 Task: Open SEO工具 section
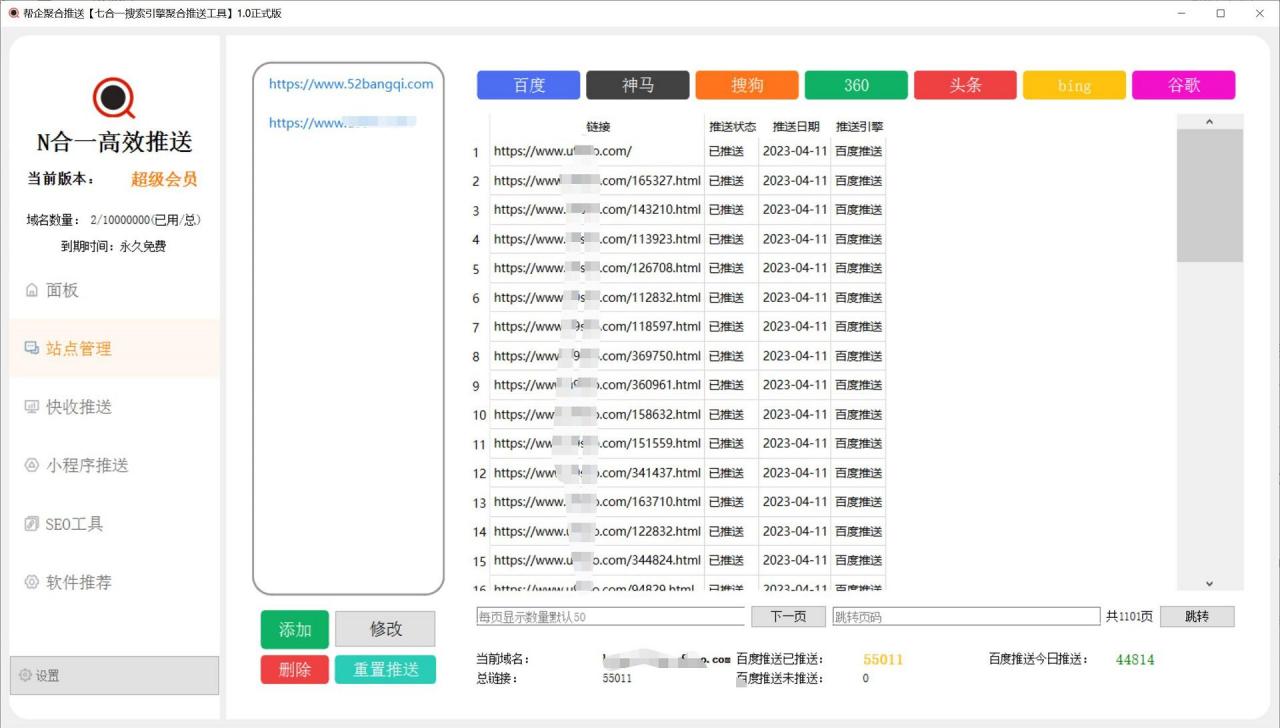pyautogui.click(x=114, y=524)
